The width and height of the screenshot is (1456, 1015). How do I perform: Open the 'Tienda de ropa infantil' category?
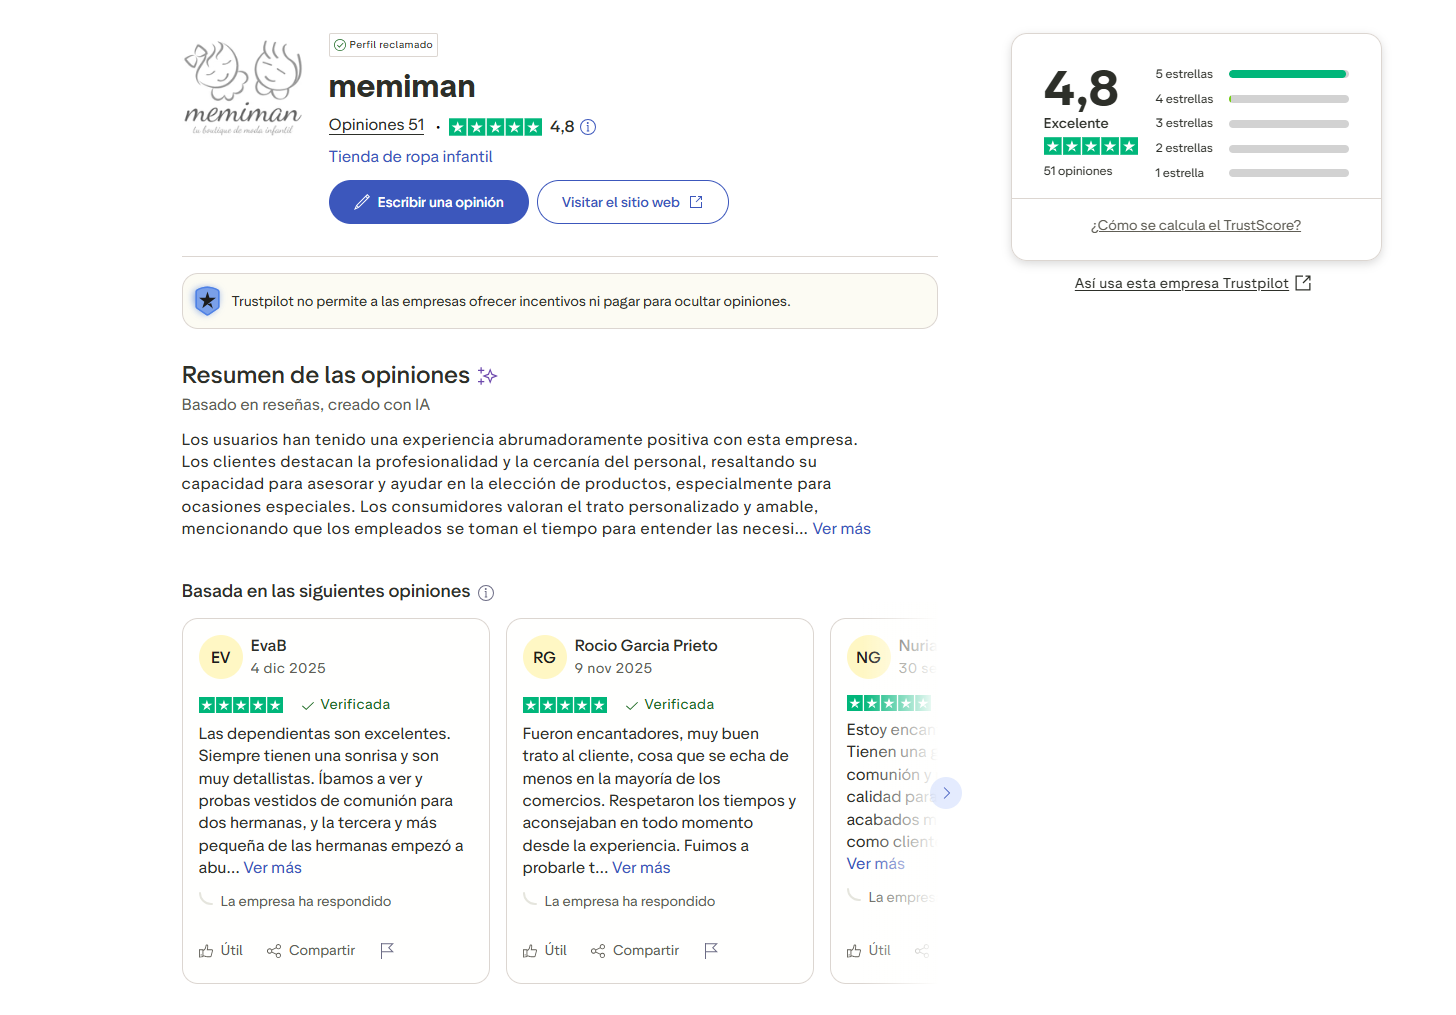click(410, 157)
